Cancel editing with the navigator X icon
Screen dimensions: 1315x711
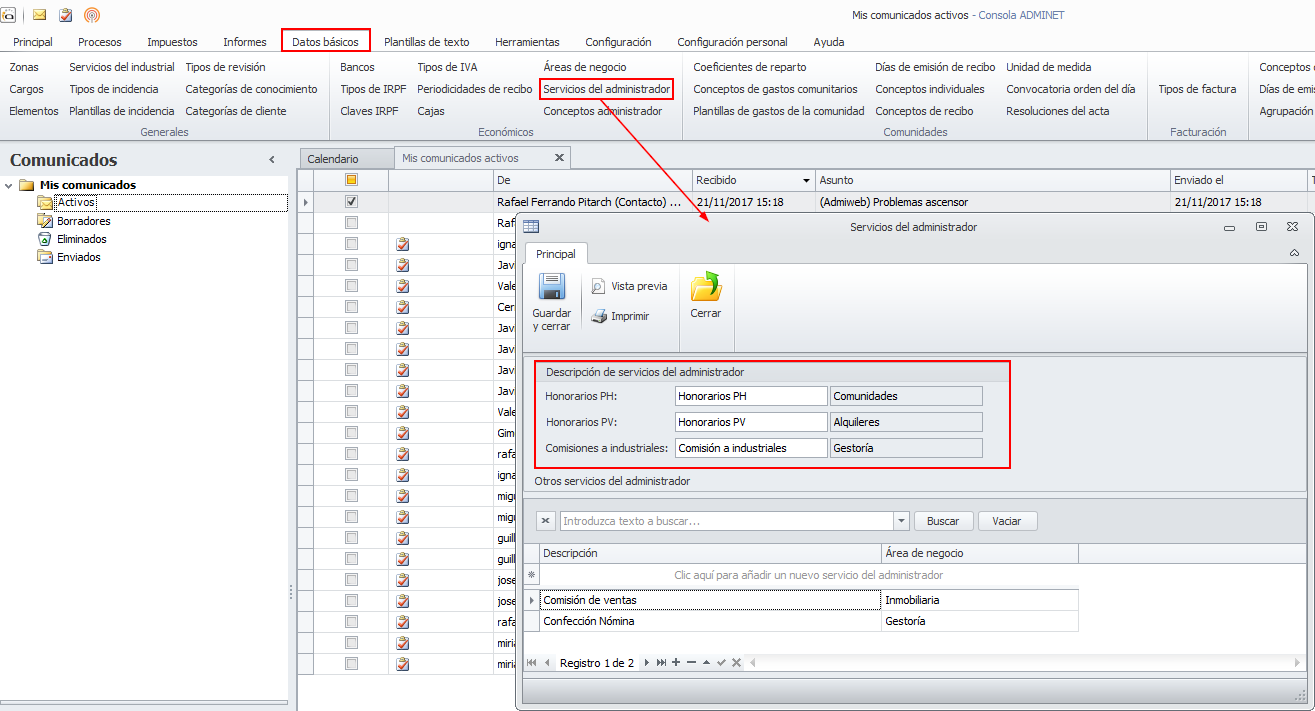[736, 663]
